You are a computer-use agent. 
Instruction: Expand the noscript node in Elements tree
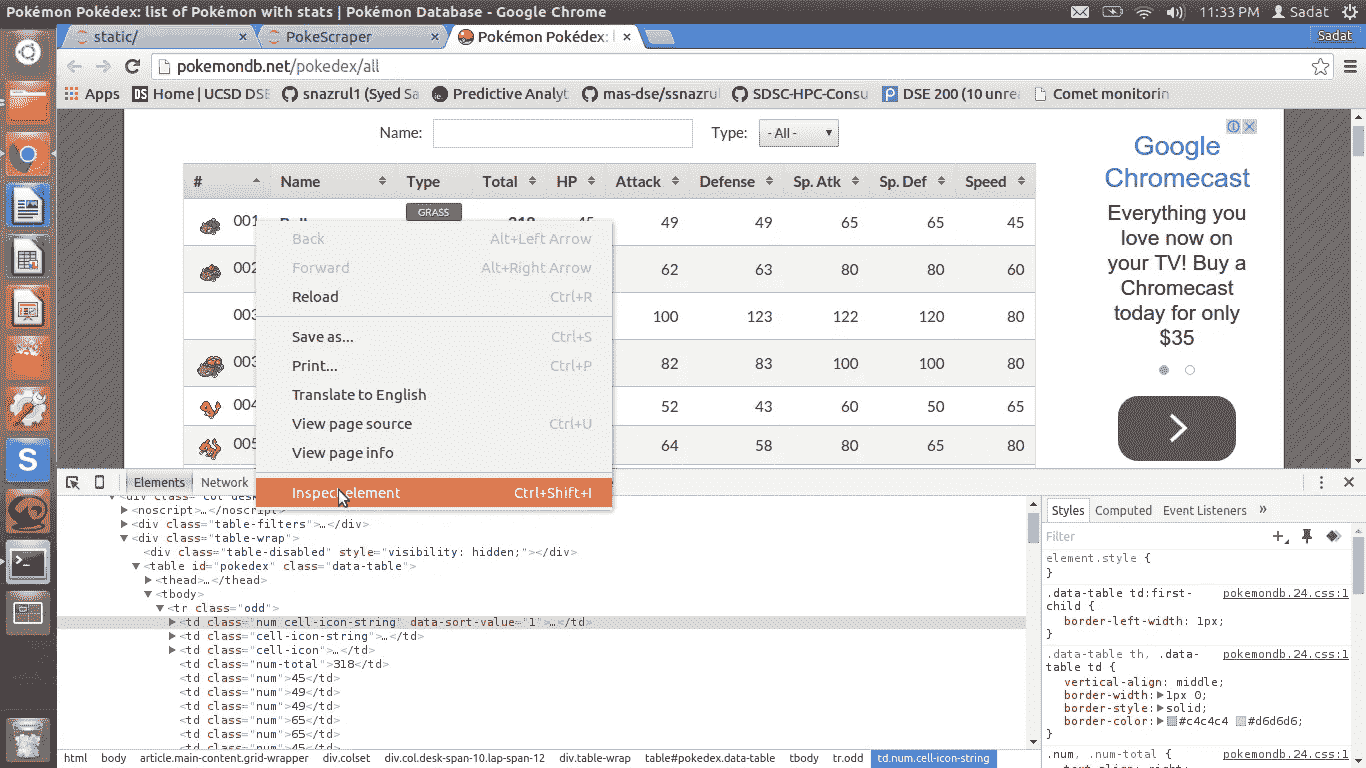[x=124, y=510]
